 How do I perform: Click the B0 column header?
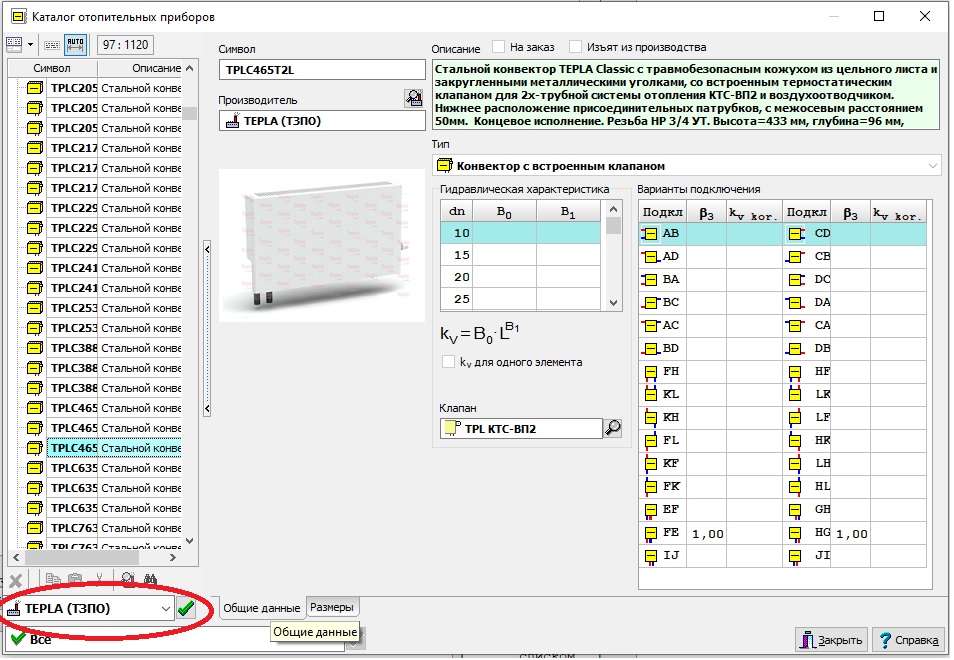[504, 212]
